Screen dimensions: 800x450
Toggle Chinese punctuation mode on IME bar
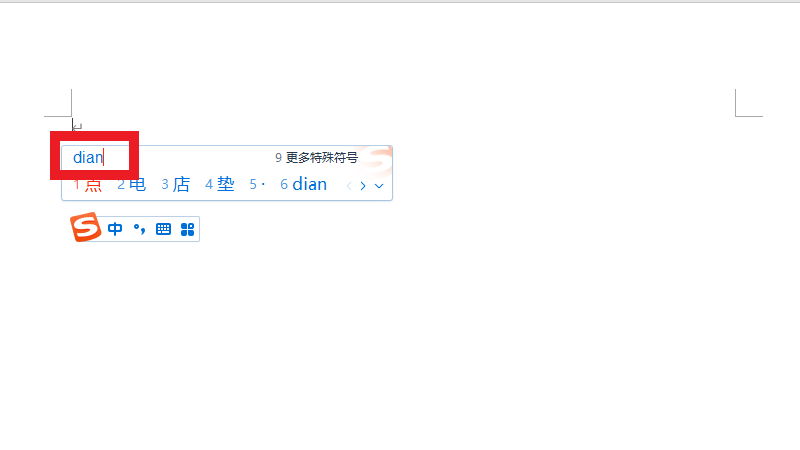point(139,229)
